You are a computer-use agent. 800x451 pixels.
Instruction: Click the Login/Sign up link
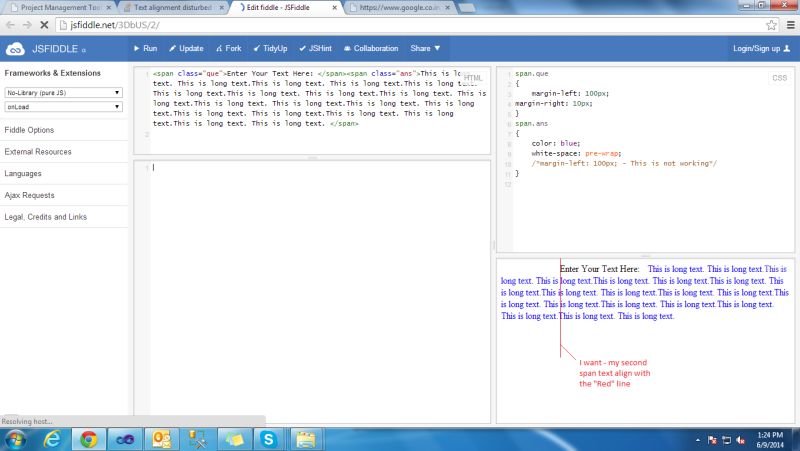761,48
